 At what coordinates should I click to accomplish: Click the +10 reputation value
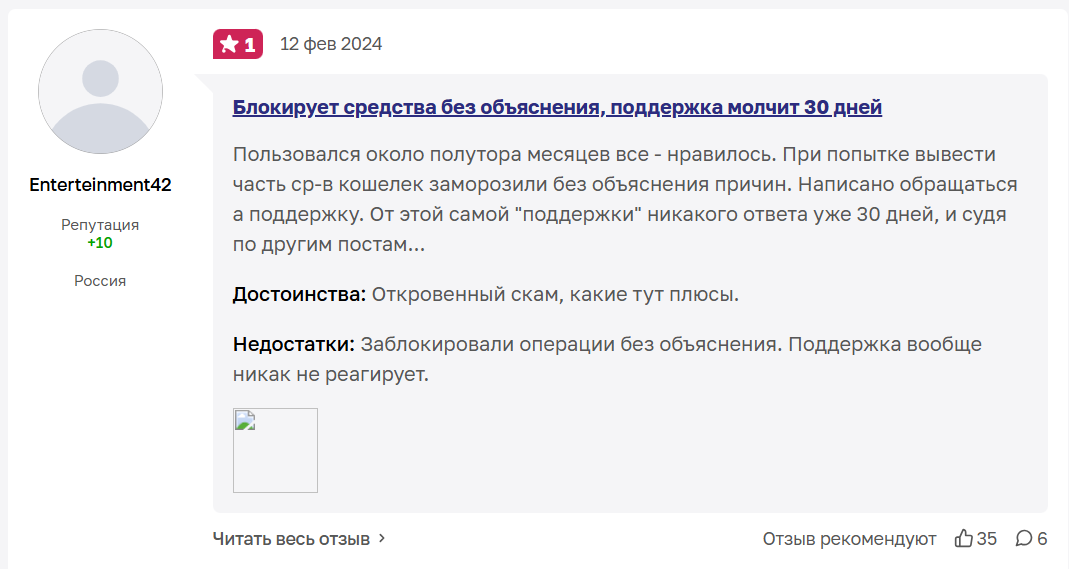(x=100, y=243)
